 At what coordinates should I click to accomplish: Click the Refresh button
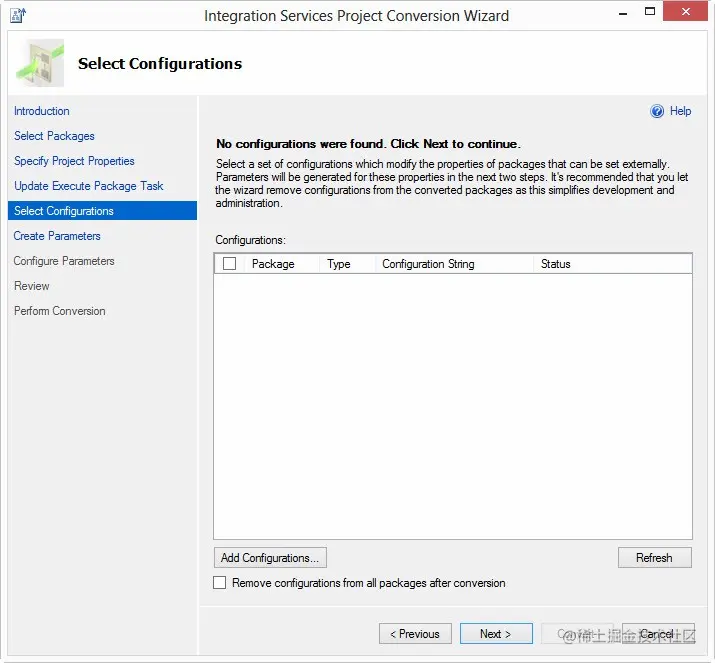(654, 558)
